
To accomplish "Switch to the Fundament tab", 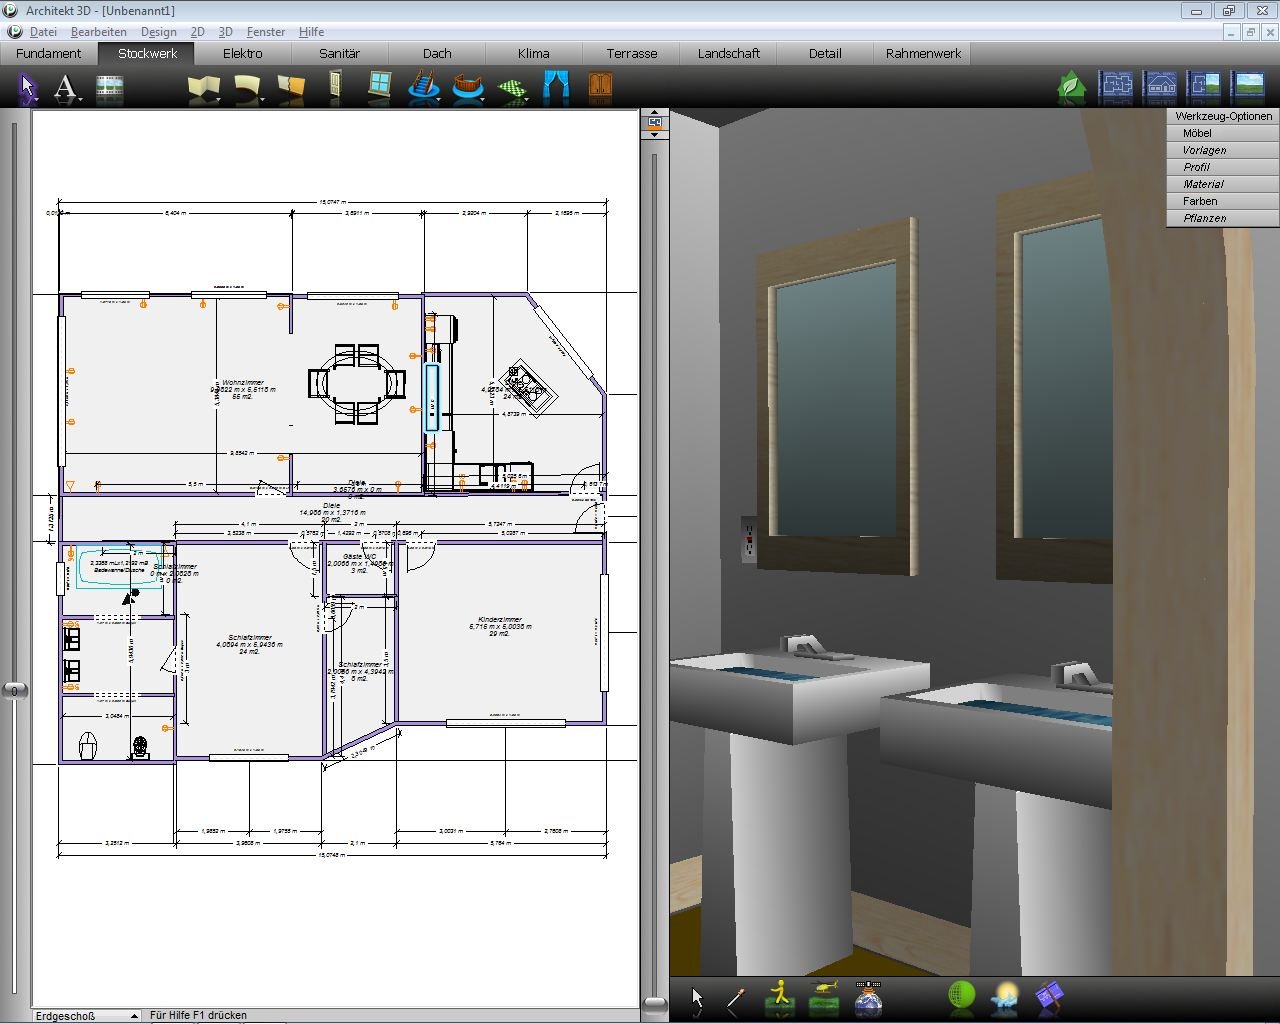I will (x=48, y=53).
